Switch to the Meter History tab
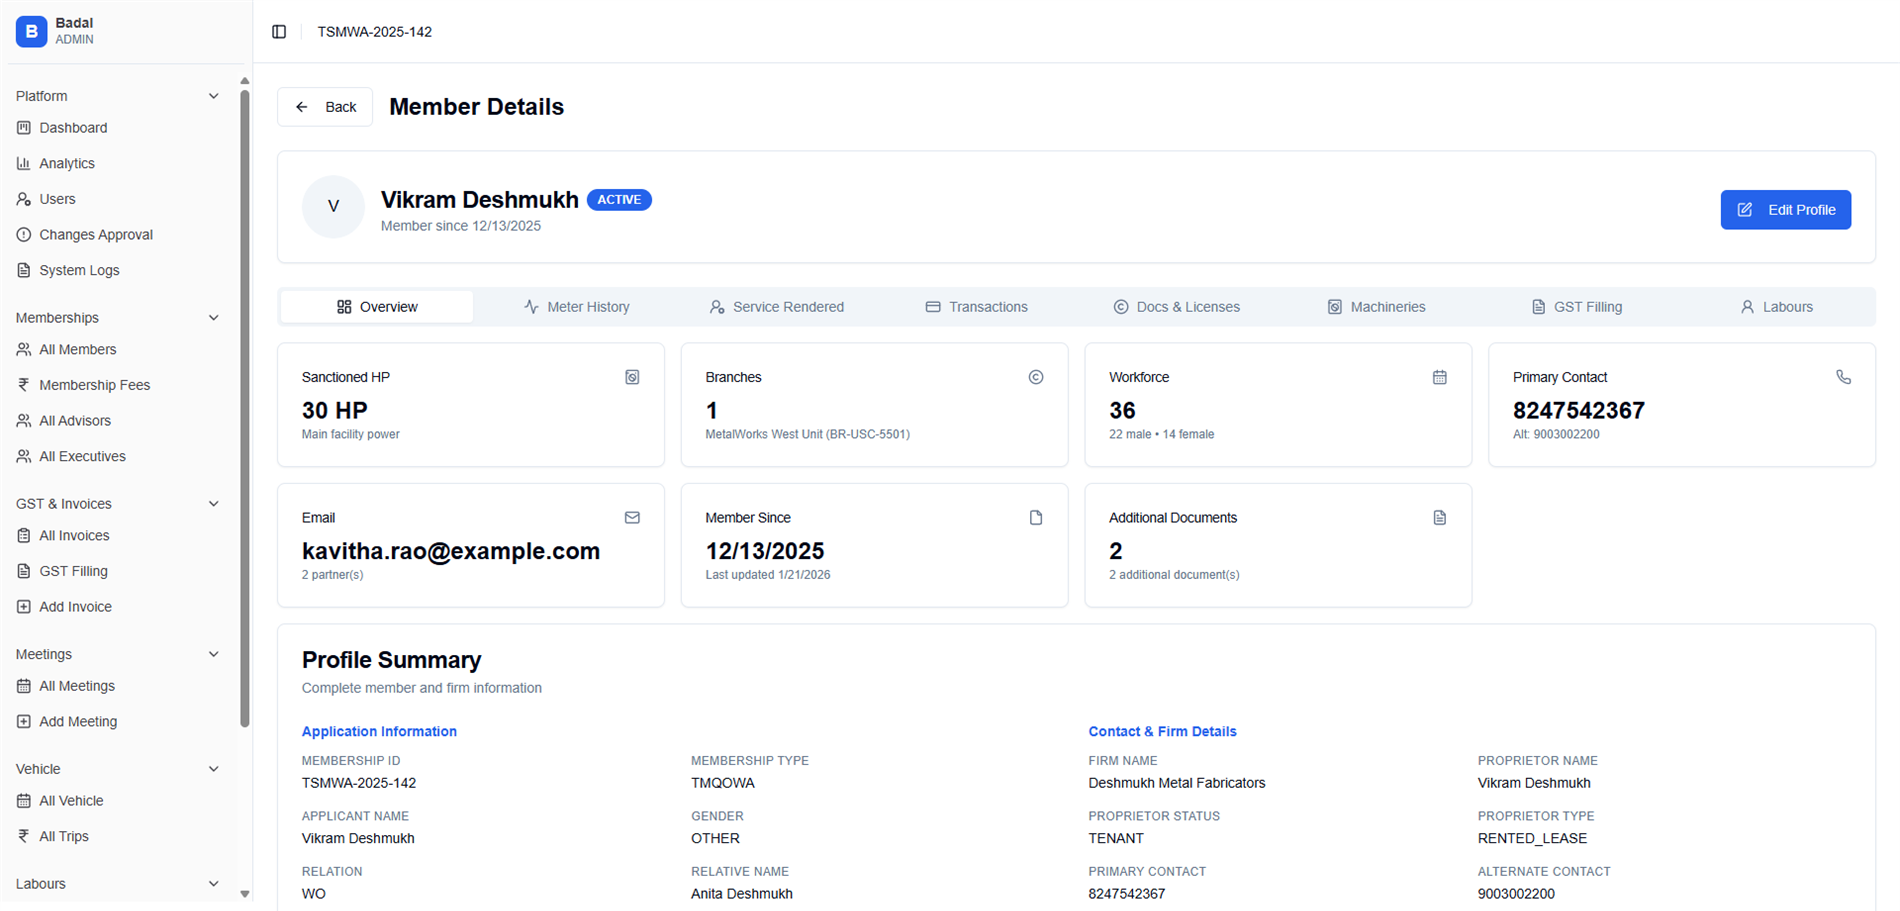Viewport: 1900px width, 911px height. (577, 307)
